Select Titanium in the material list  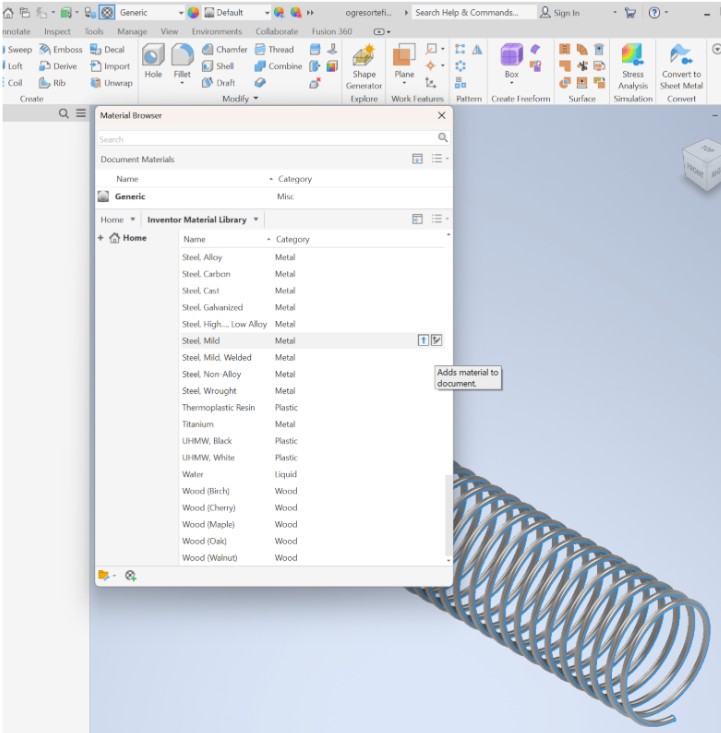tap(312, 424)
